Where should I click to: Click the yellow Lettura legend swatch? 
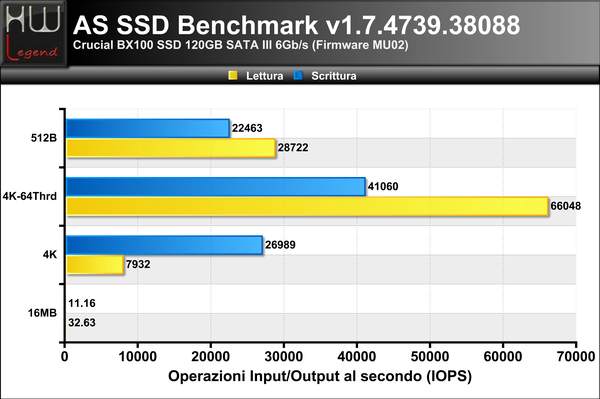(x=233, y=75)
